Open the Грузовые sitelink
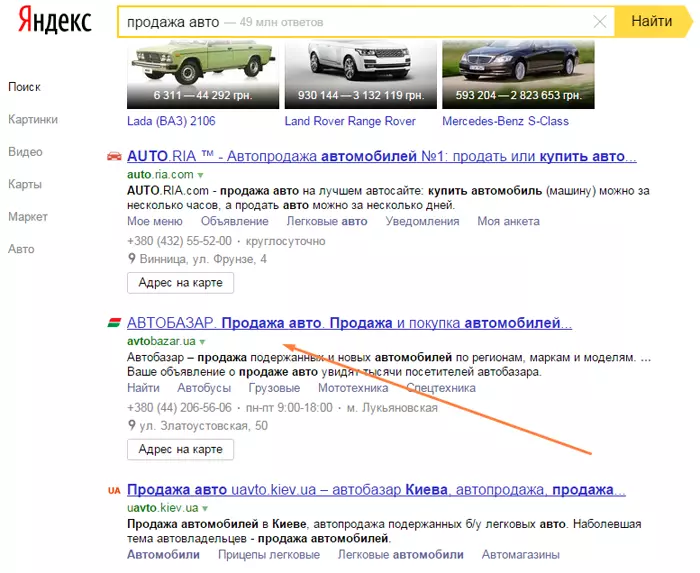The height and width of the screenshot is (573, 700). point(274,388)
